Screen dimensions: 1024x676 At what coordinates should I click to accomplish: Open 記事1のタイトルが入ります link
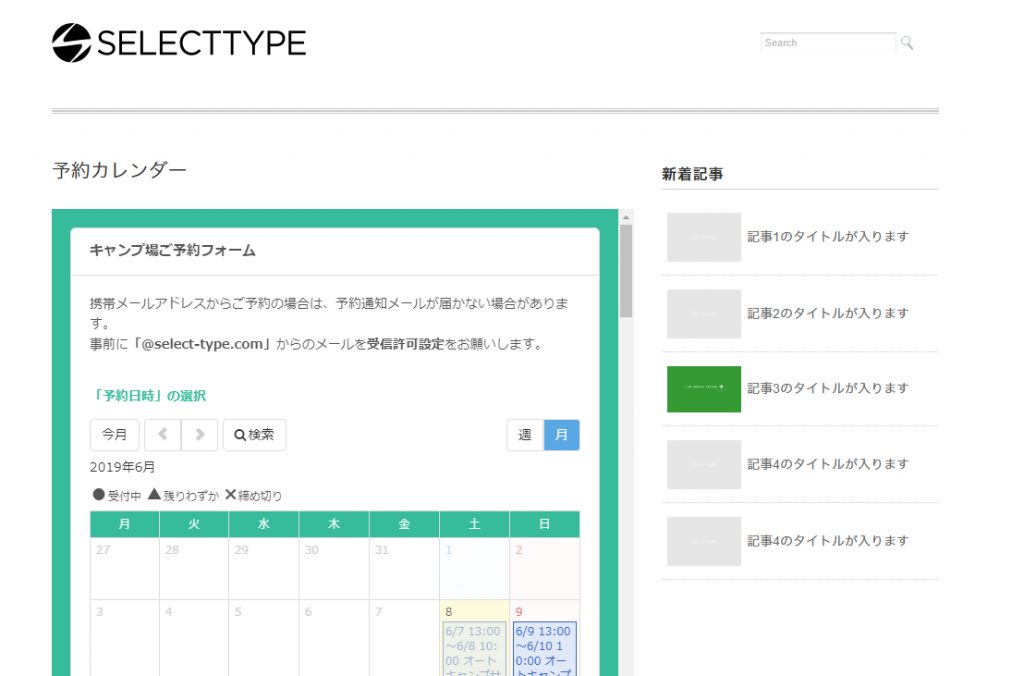828,237
